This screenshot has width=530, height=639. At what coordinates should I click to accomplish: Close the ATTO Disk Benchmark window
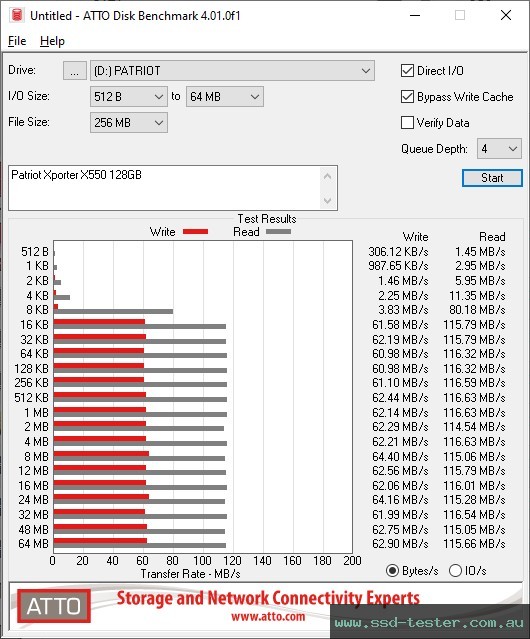coord(506,15)
